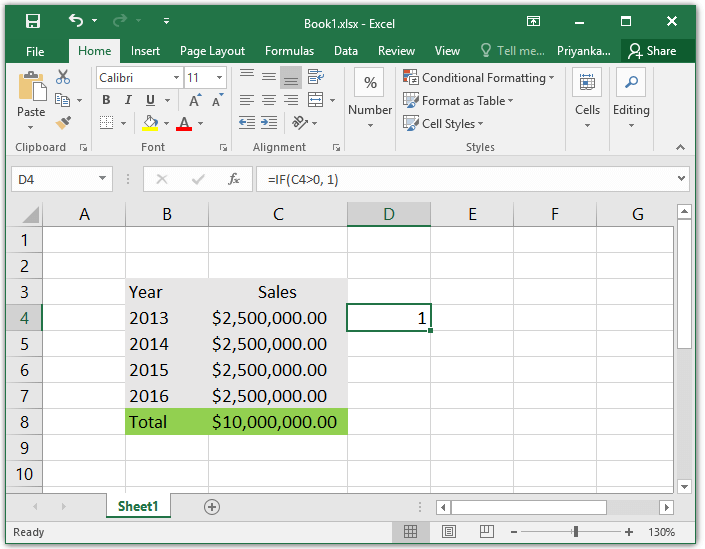
Task: Click the Cut scissors icon
Action: 63,77
